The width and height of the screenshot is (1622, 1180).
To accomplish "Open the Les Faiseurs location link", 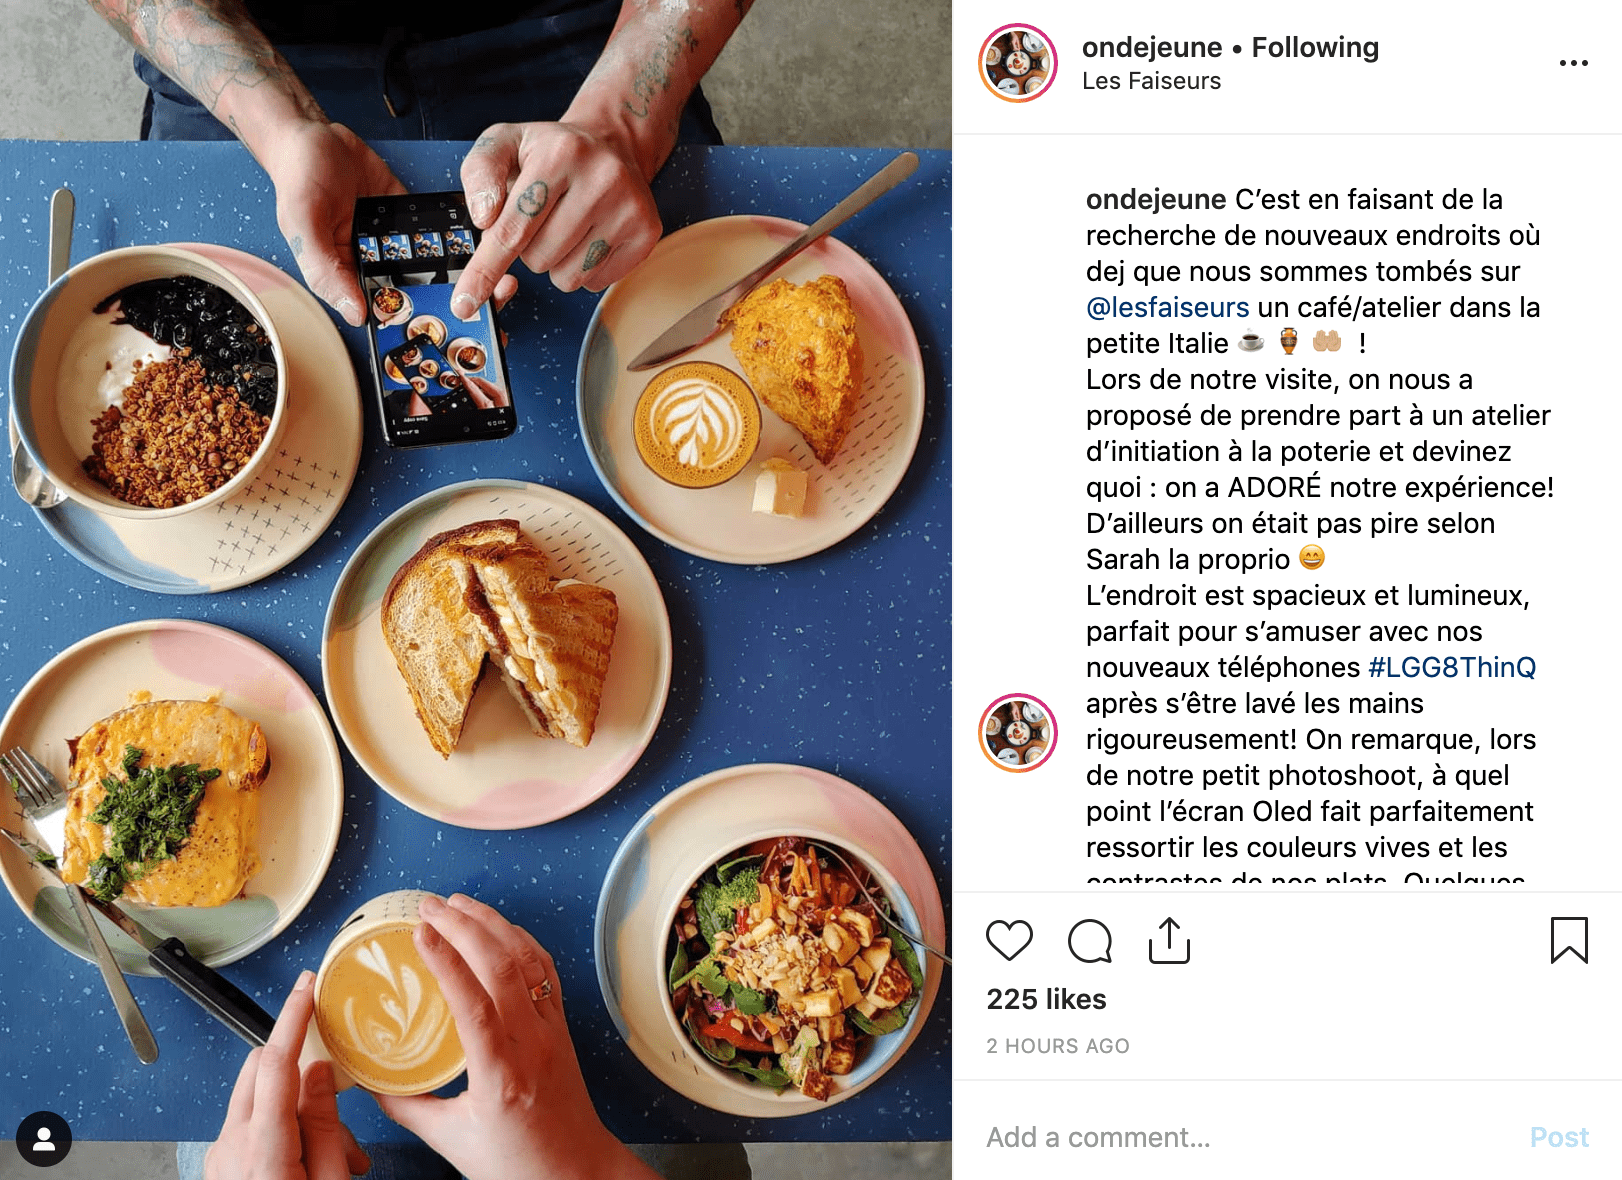I will [x=1151, y=81].
